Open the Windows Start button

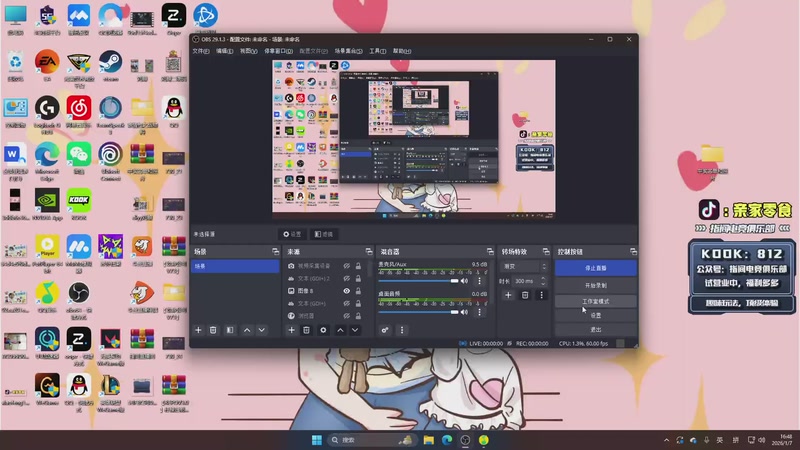tap(316, 440)
